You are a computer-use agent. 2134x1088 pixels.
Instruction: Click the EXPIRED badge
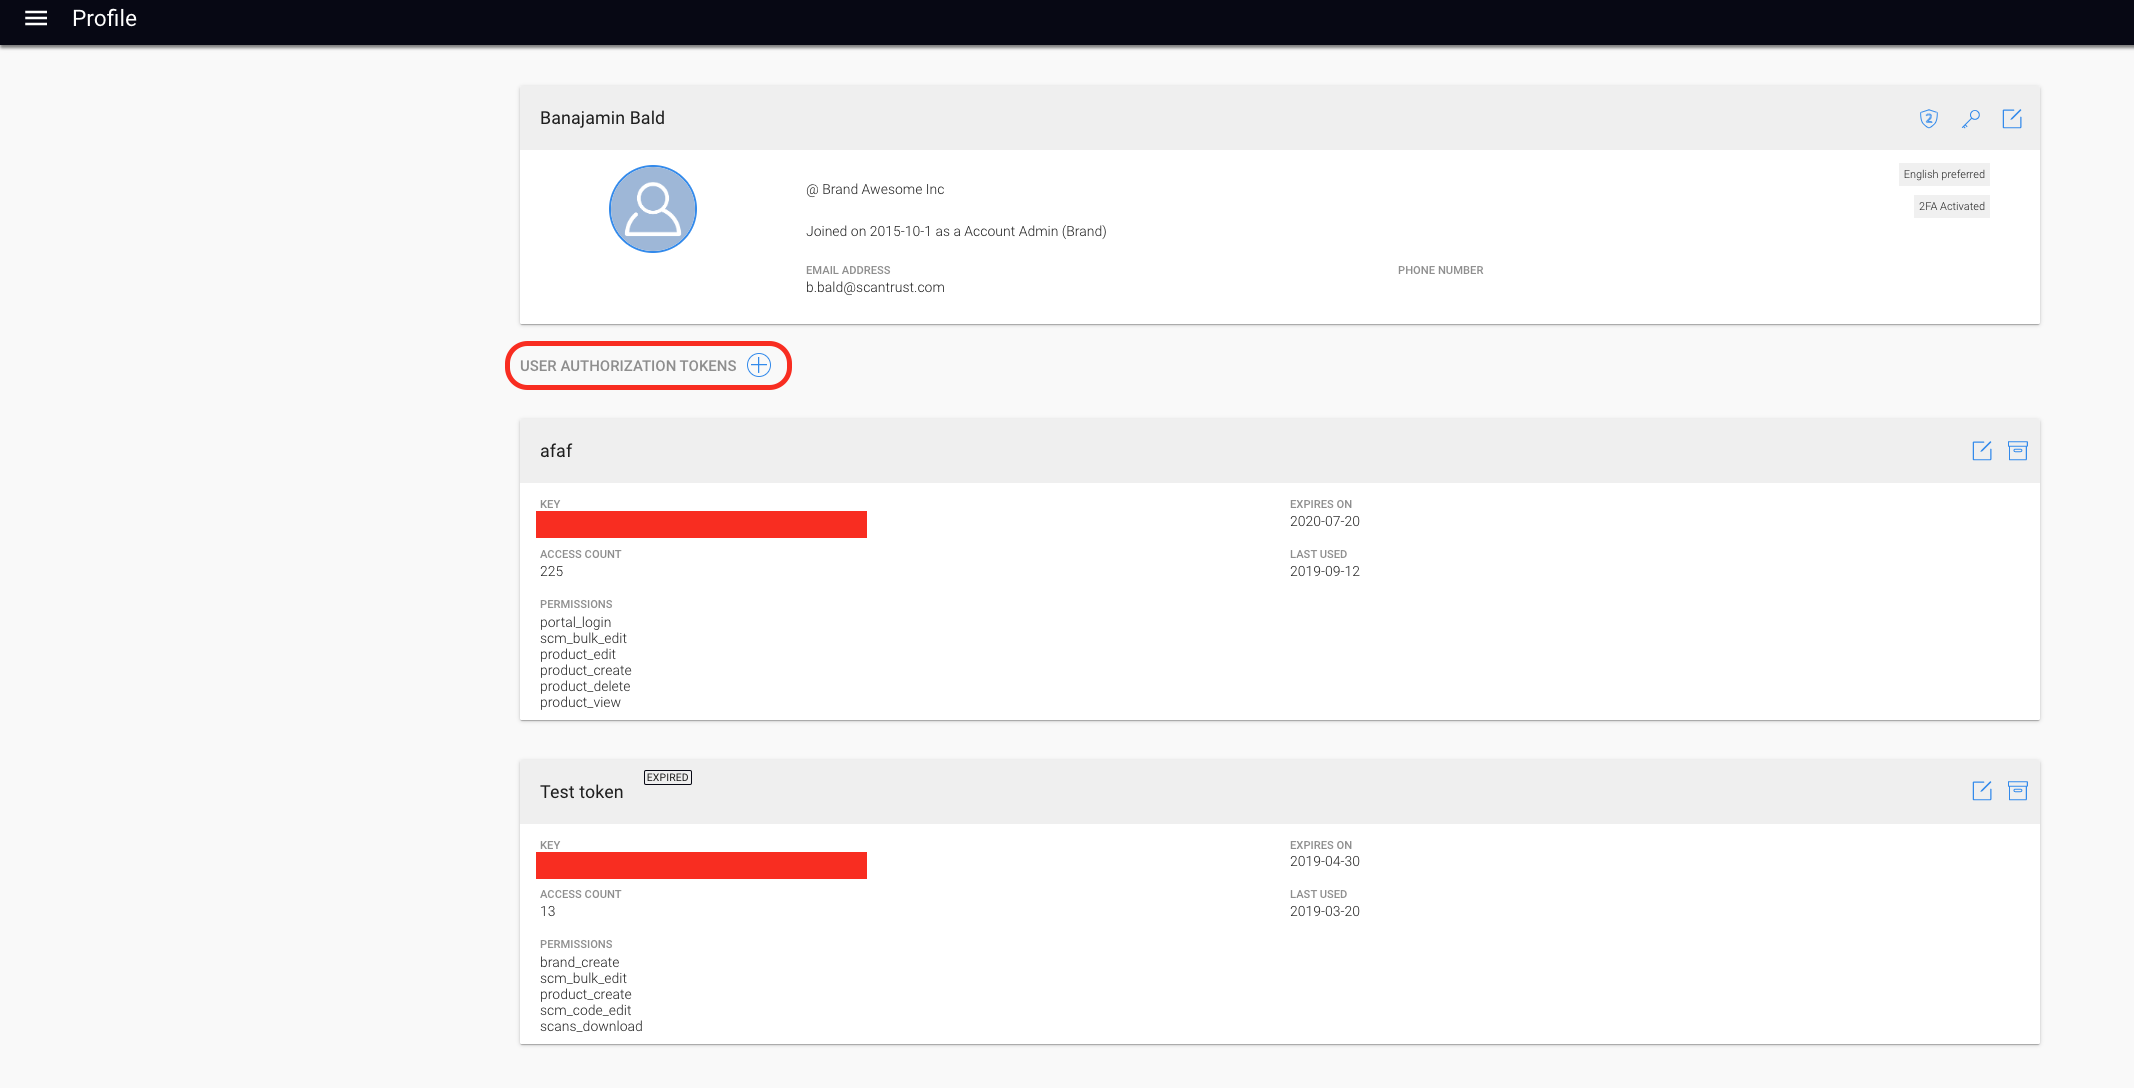pos(668,777)
